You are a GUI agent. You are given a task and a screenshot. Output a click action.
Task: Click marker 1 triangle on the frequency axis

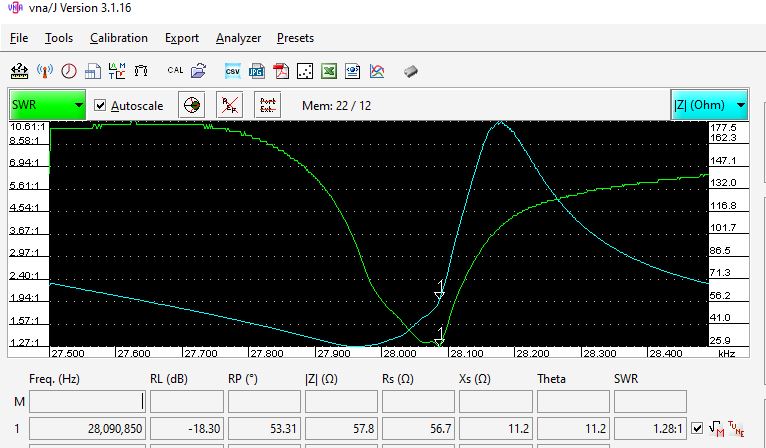pyautogui.click(x=439, y=340)
